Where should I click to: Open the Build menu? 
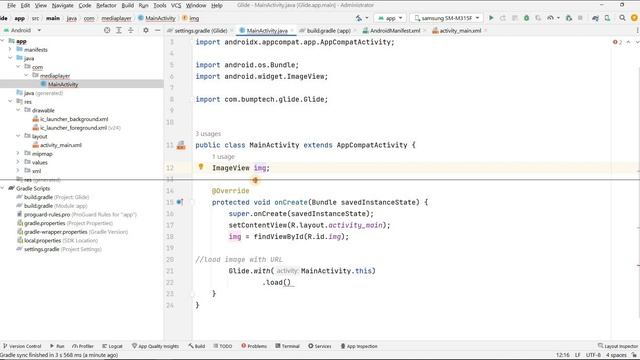(x=128, y=5)
